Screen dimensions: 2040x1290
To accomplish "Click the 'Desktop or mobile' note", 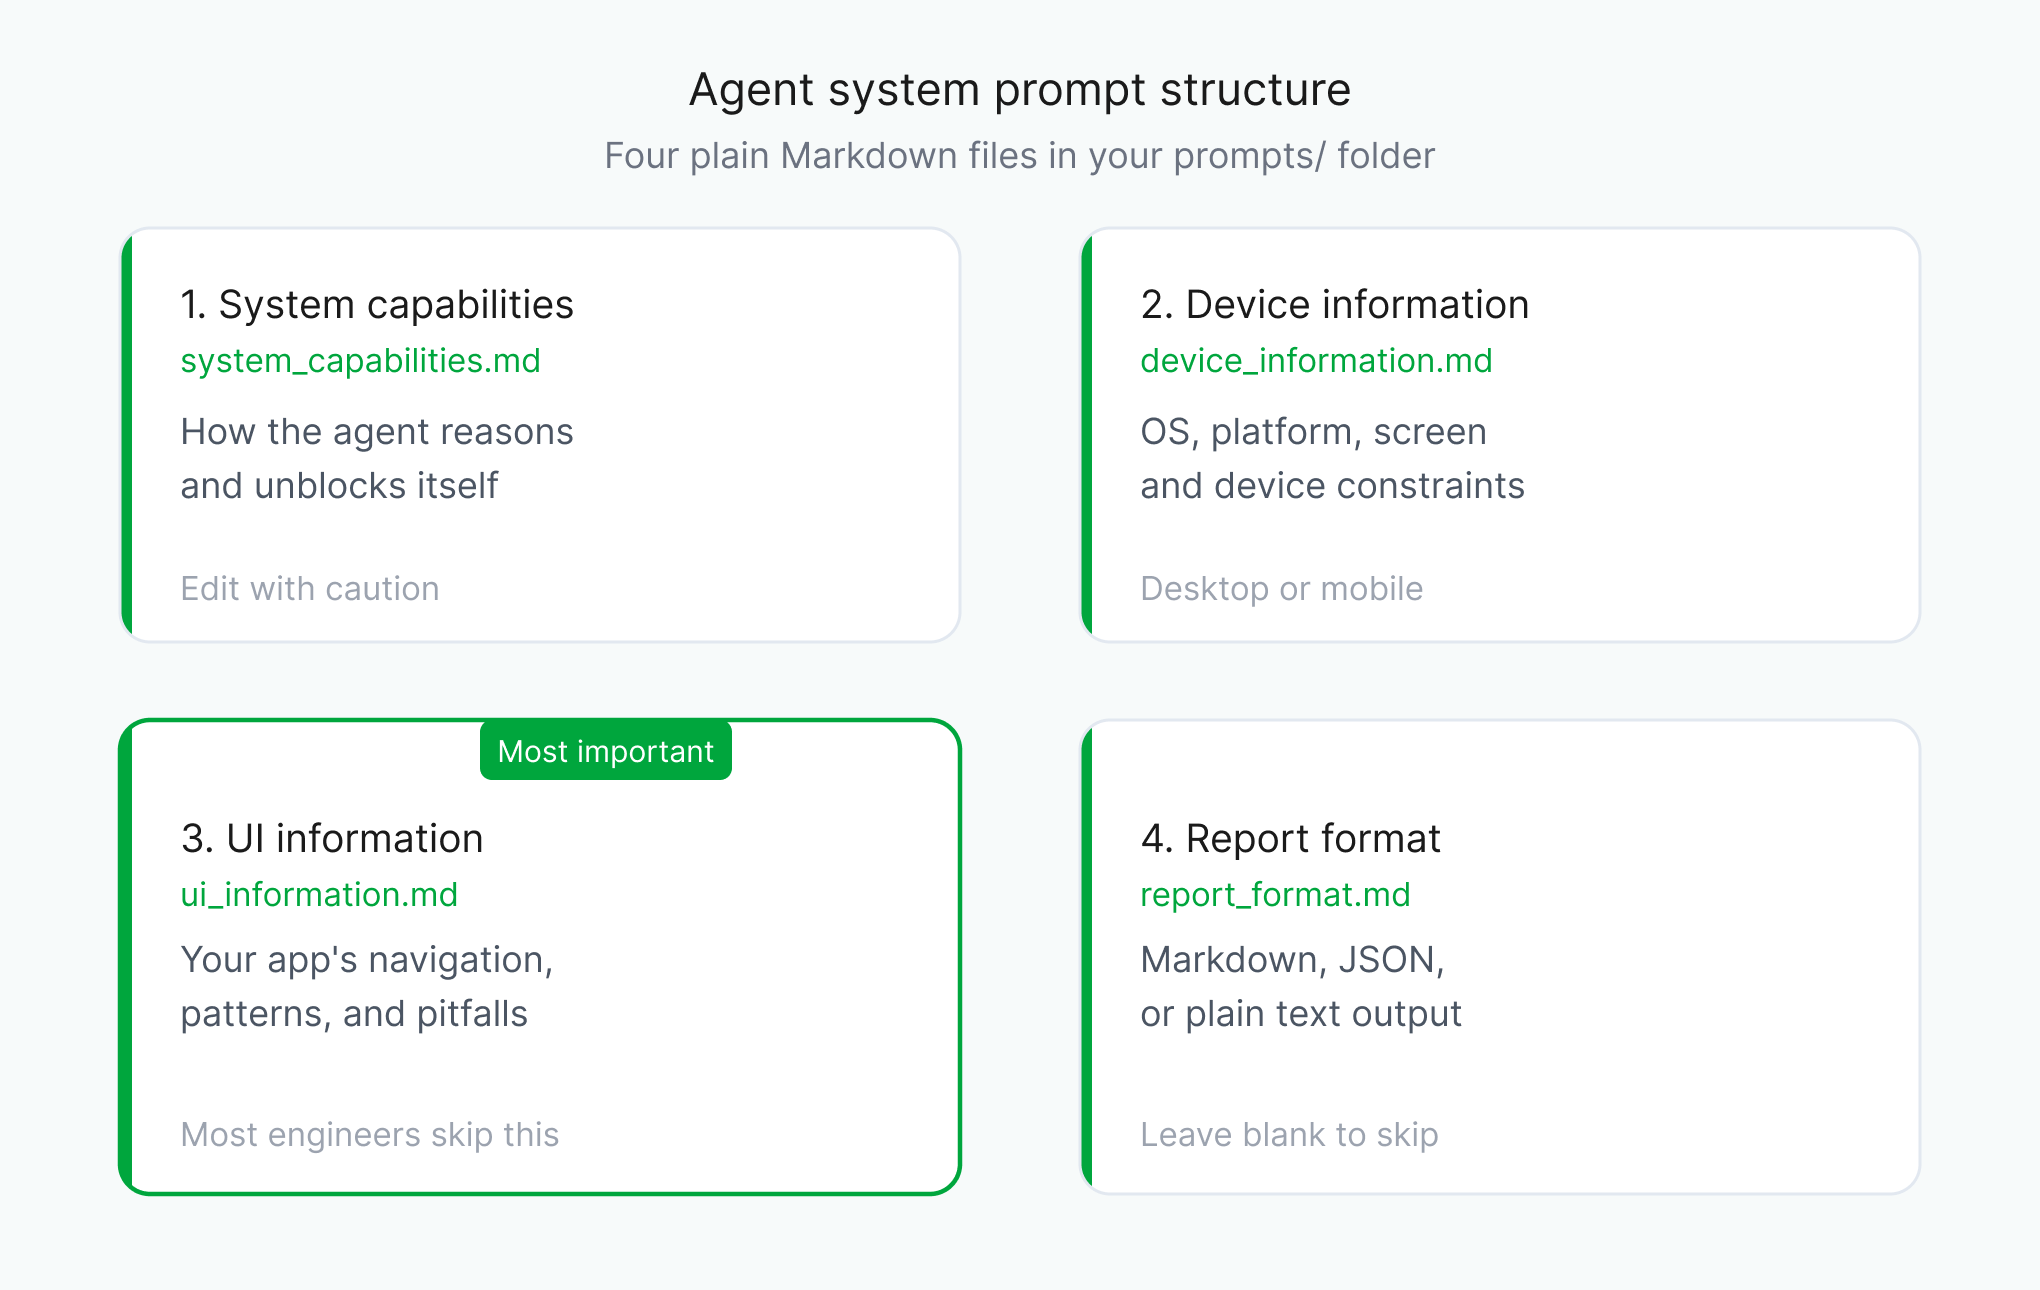I will coord(1281,589).
